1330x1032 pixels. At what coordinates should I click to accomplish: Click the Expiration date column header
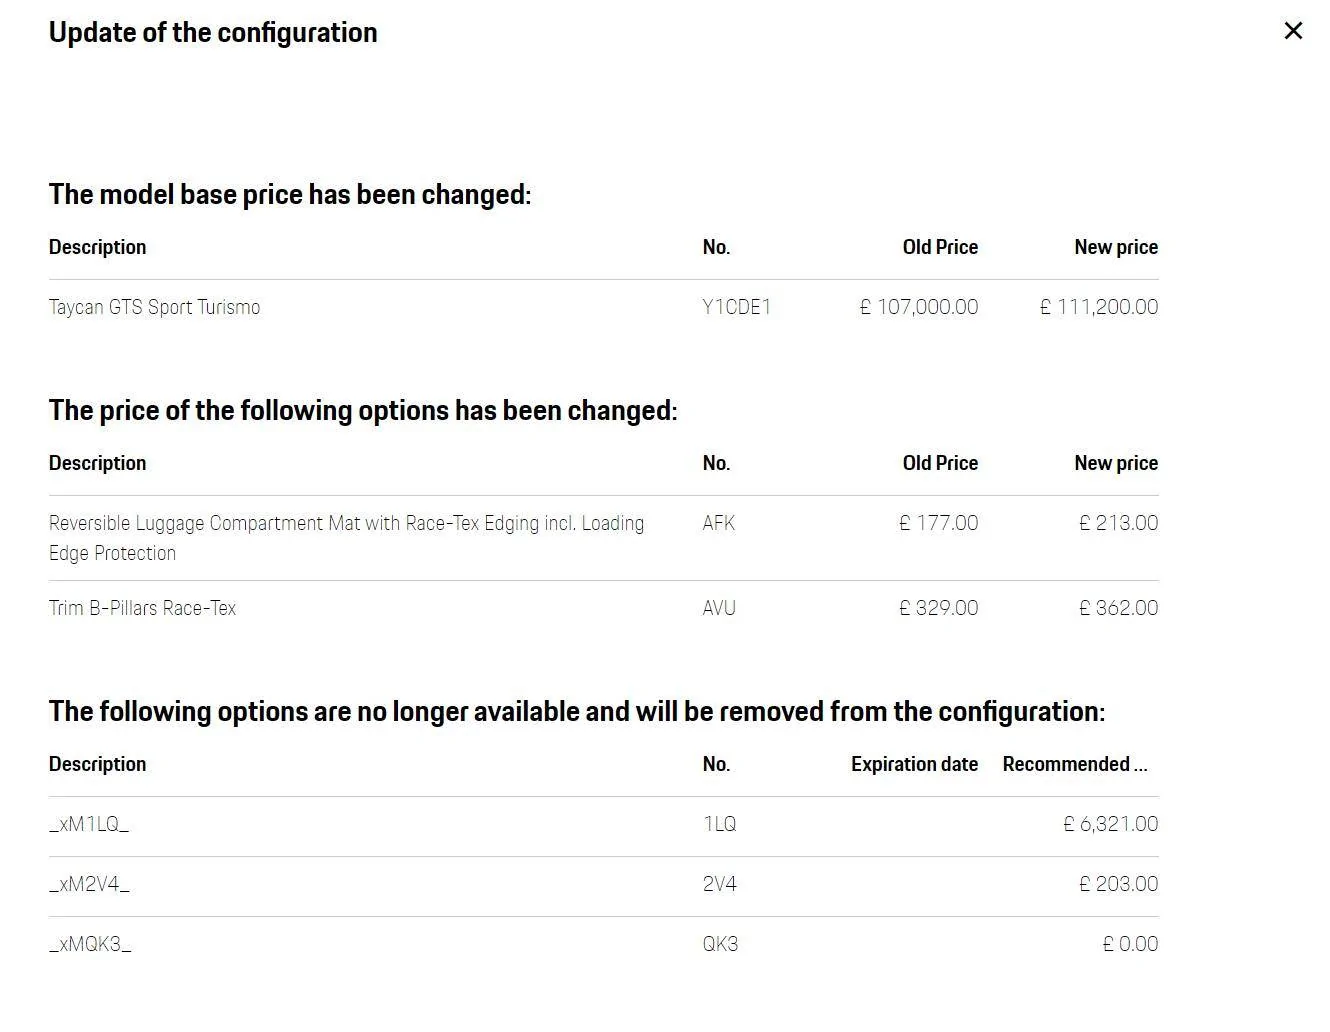pyautogui.click(x=914, y=764)
